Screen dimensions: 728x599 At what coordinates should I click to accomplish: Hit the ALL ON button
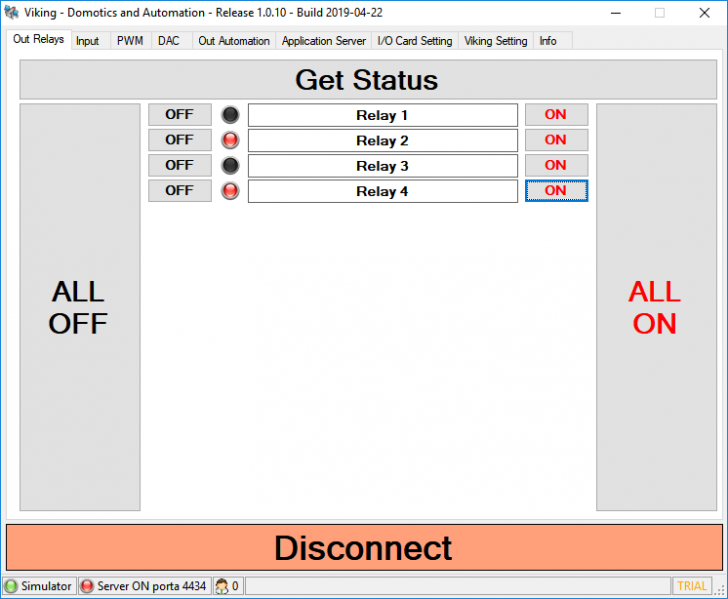655,307
